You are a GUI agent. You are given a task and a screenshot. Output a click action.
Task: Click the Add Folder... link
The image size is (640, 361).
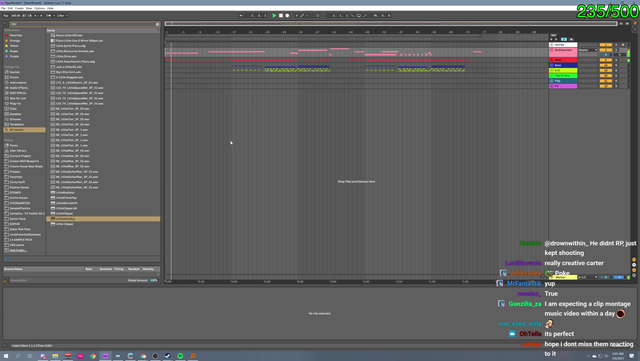18,250
